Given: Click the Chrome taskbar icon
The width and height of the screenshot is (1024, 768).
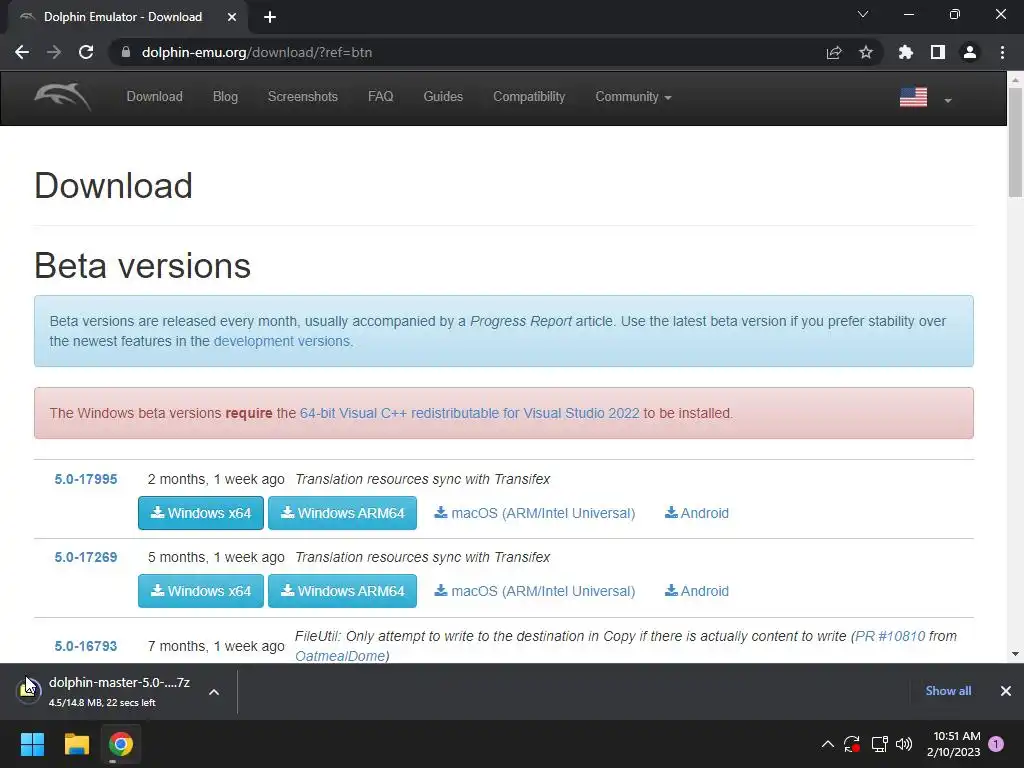Looking at the screenshot, I should [x=121, y=744].
